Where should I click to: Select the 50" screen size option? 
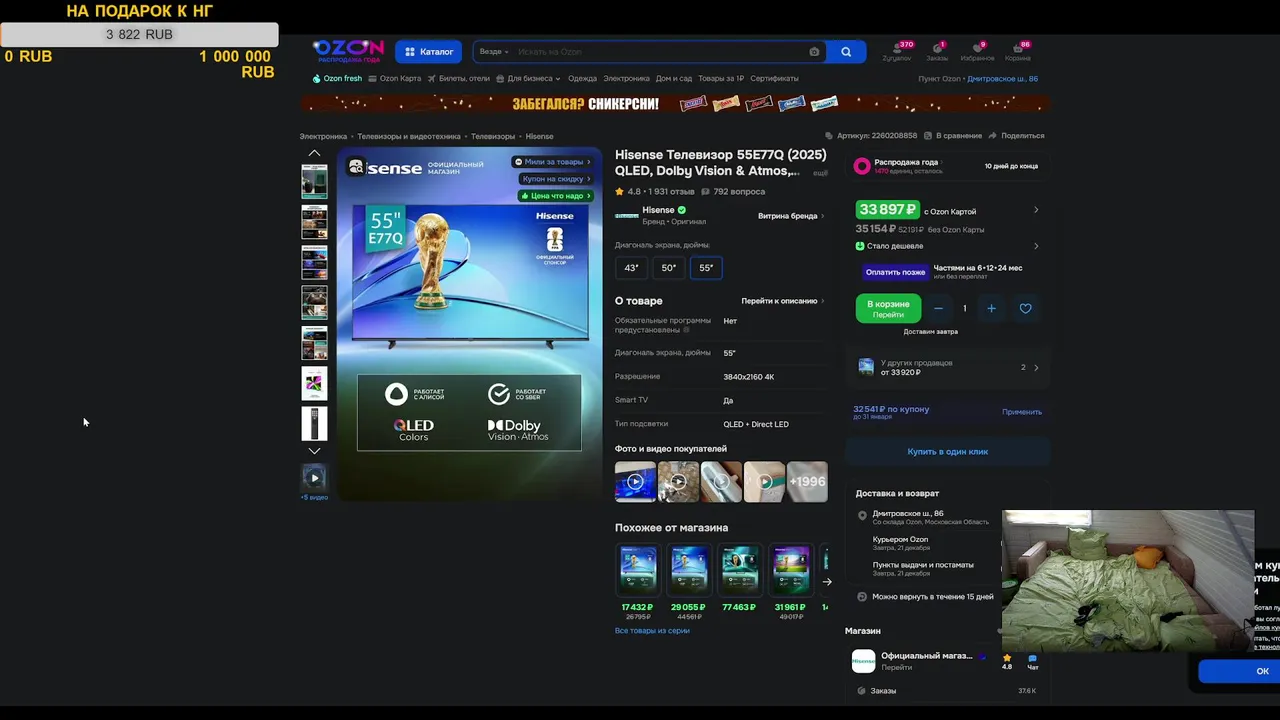pyautogui.click(x=669, y=268)
